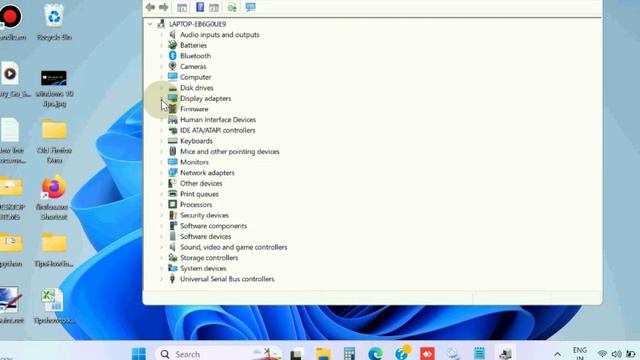Select the Mice and other pointing devices label
This screenshot has height=360, width=640.
point(230,151)
